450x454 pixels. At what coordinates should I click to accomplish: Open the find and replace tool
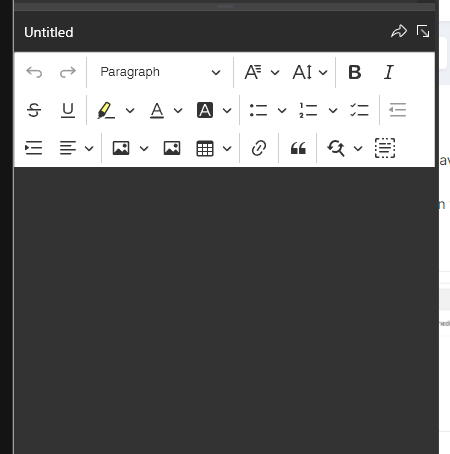[x=336, y=148]
